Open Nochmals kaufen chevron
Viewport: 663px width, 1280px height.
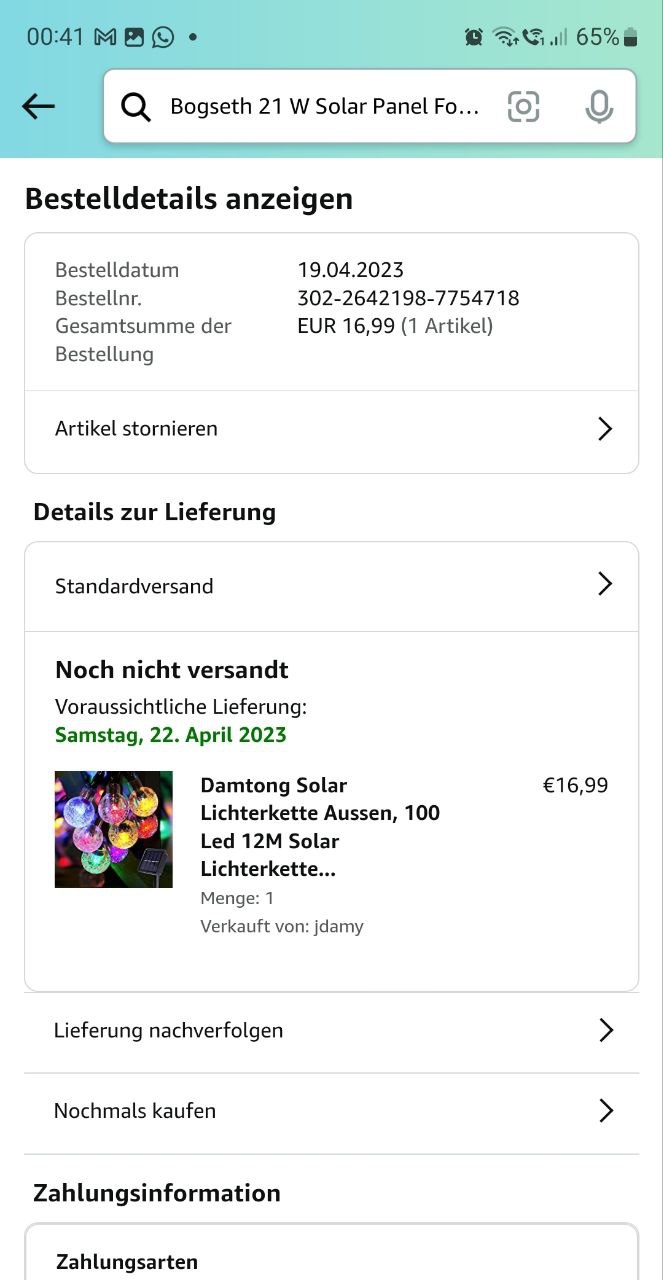[x=605, y=1110]
